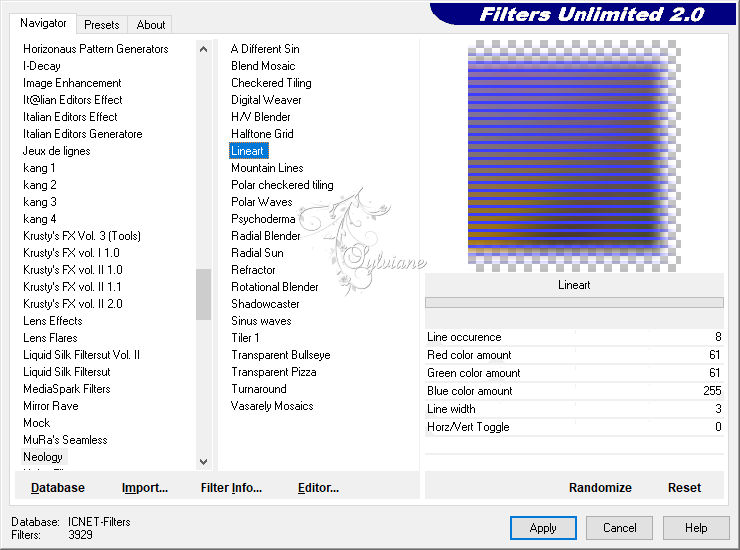
Task: Select kang 2 category
Action: [40, 185]
